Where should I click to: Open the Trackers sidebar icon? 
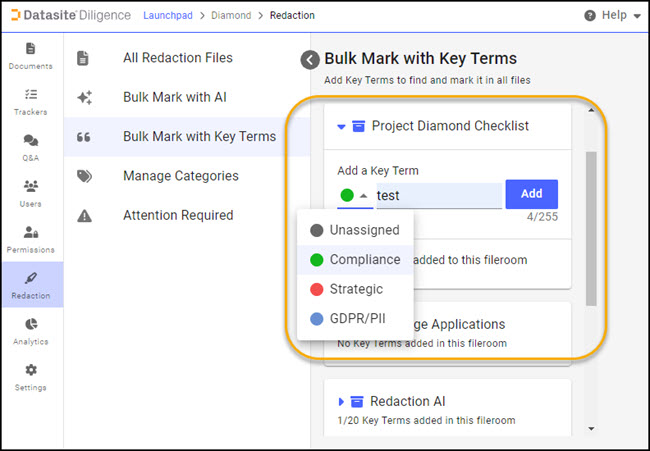[31, 101]
